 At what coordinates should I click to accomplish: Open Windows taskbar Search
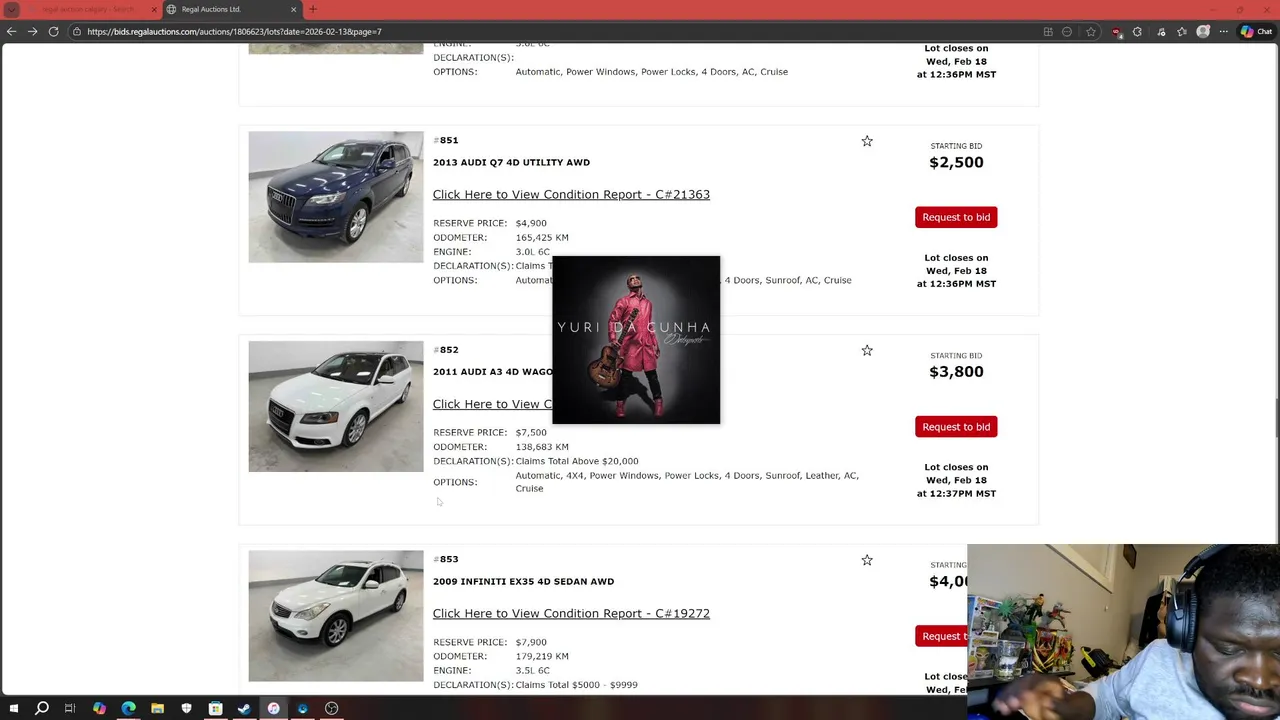tap(42, 708)
